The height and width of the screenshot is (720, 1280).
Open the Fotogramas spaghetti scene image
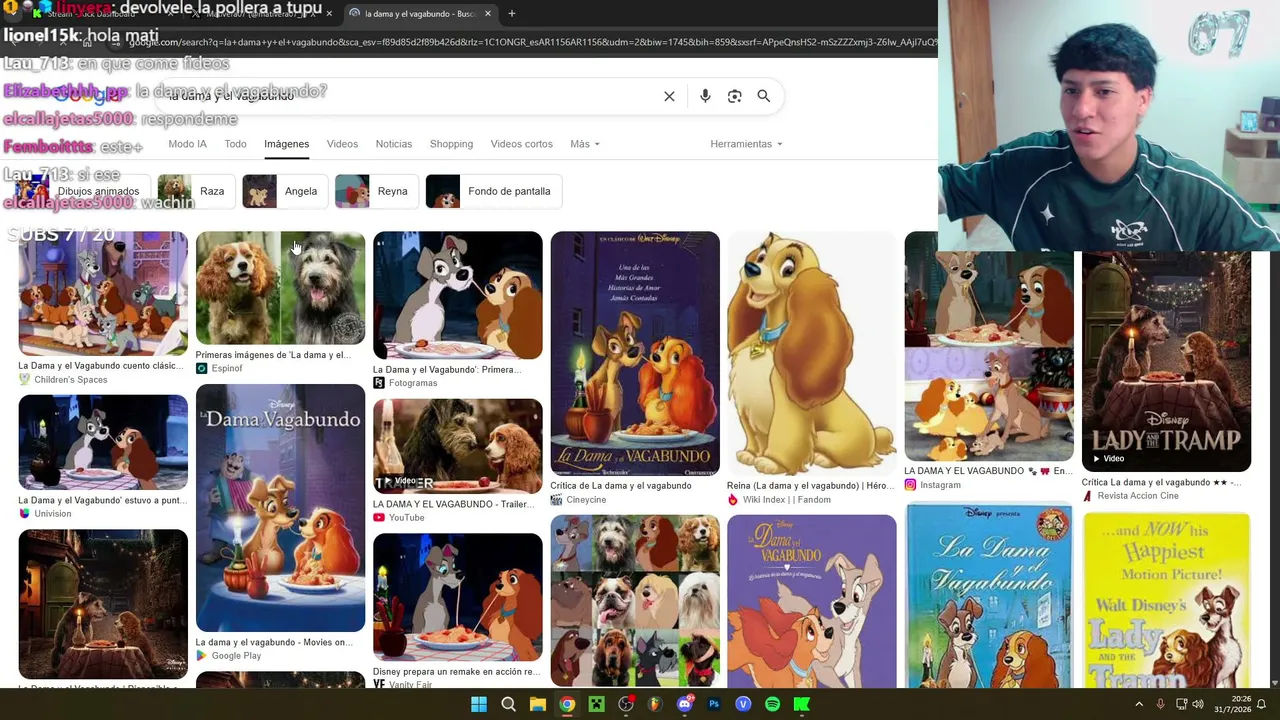tap(458, 295)
